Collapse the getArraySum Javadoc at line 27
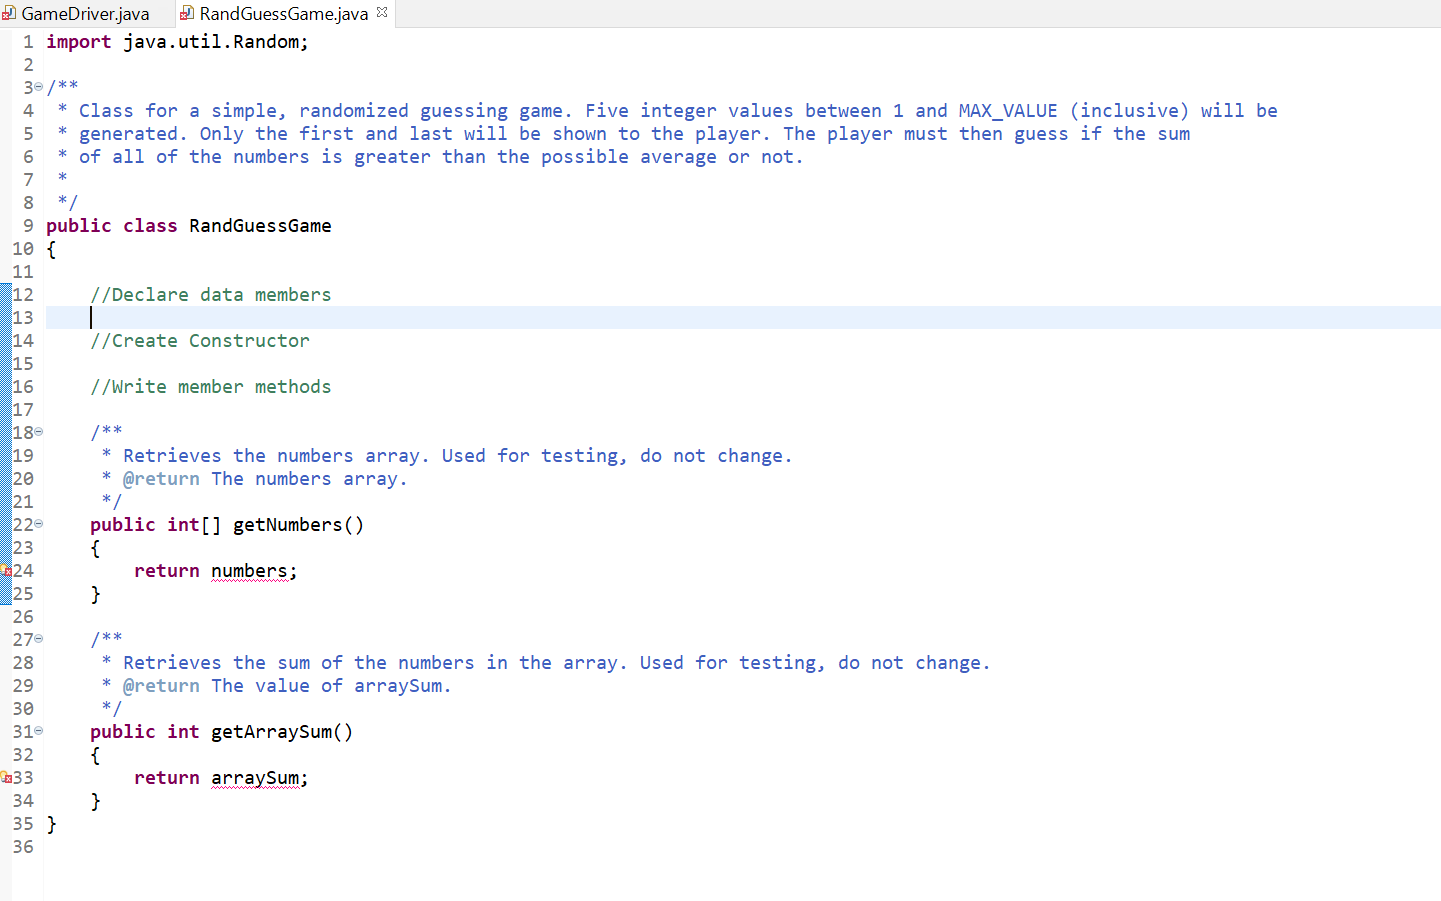The width and height of the screenshot is (1441, 901). pyautogui.click(x=37, y=639)
